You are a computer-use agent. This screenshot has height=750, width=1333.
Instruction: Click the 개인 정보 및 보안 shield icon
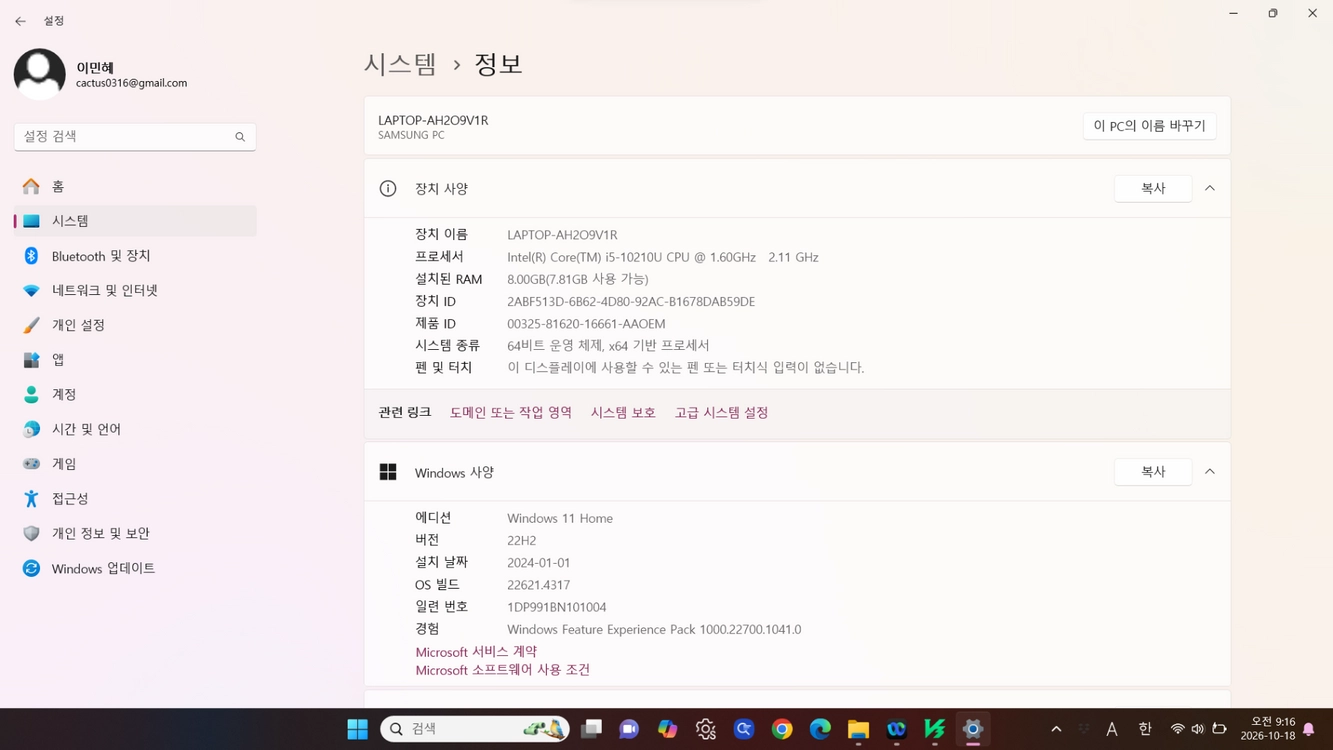point(32,534)
